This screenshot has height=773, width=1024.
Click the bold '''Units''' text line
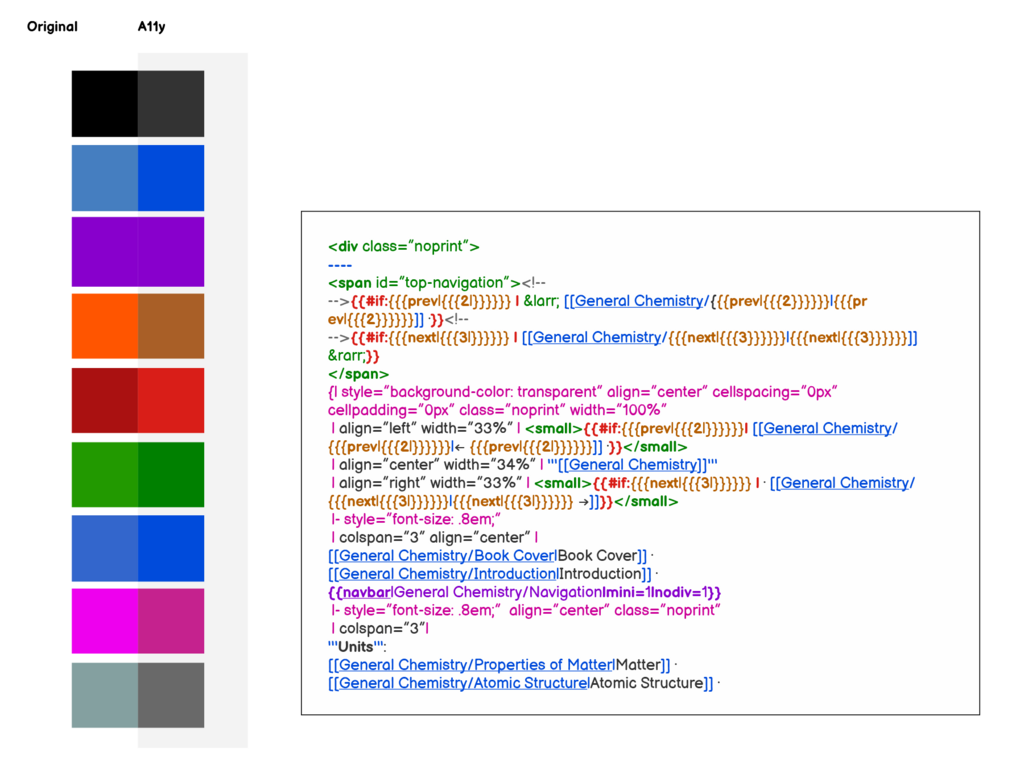click(x=357, y=646)
